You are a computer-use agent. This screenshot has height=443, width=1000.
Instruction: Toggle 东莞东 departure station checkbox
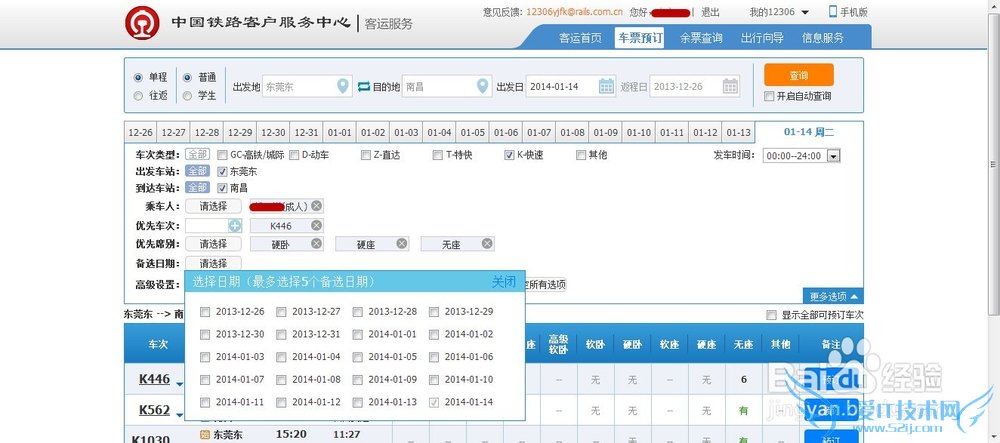point(222,171)
